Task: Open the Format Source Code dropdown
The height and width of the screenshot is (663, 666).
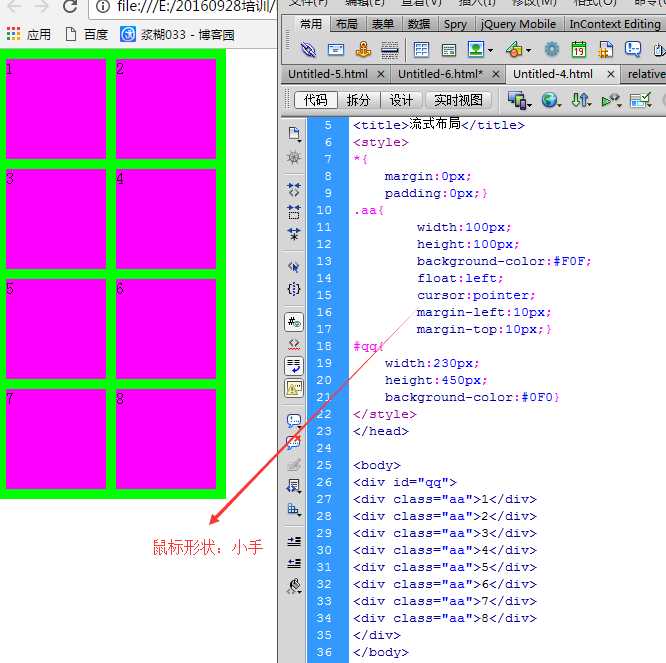Action: pos(294,587)
